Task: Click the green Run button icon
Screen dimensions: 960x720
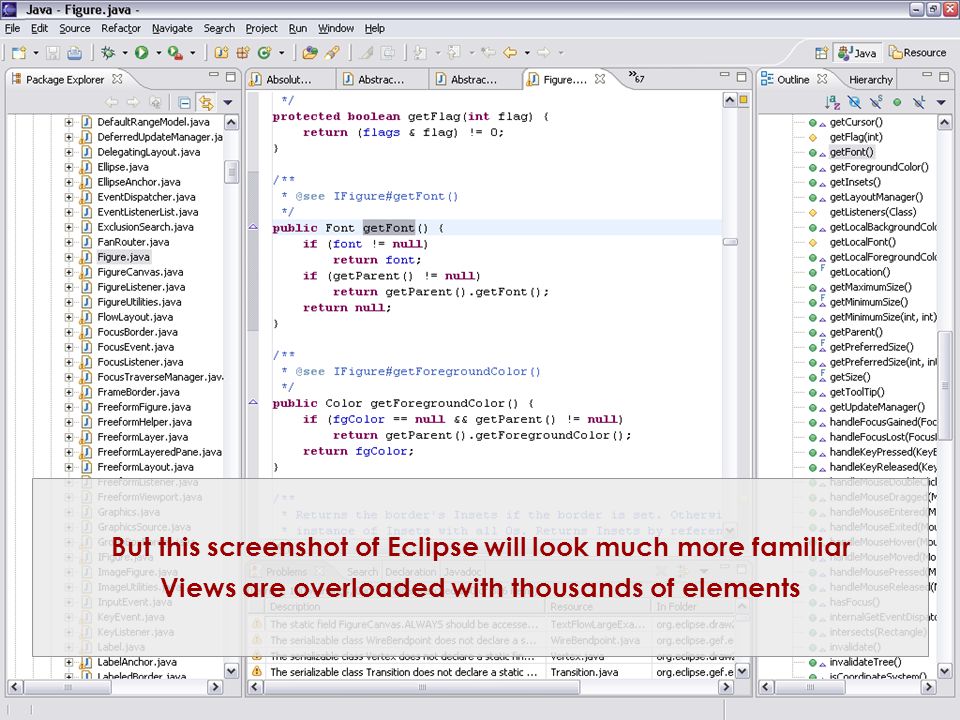Action: coord(141,53)
